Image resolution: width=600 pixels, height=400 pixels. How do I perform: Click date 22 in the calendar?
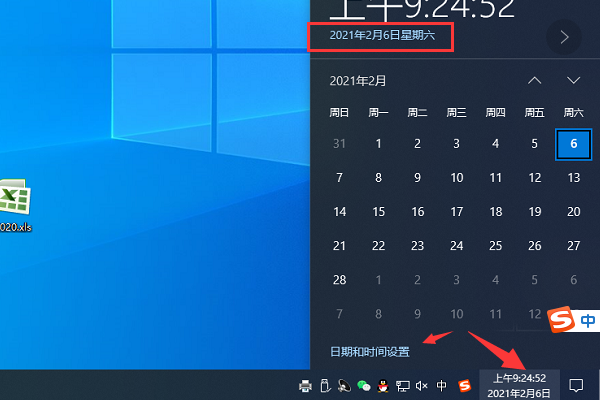(x=378, y=246)
